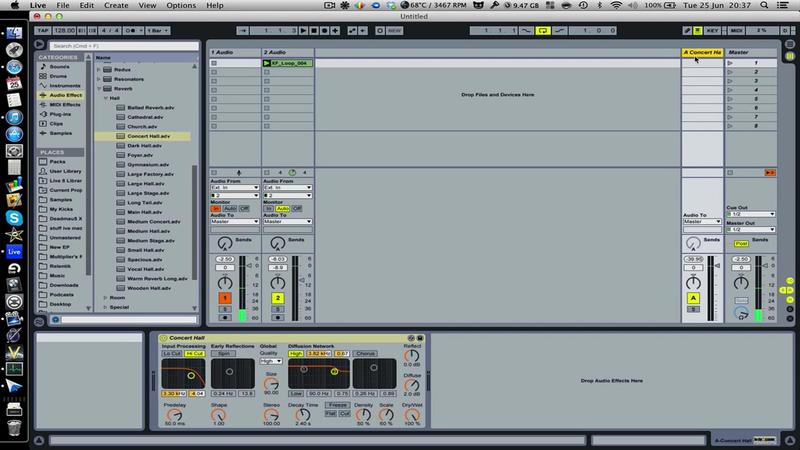Image resolution: width=800 pixels, height=450 pixels.
Task: Open the Cue Out dropdown
Action: point(751,214)
